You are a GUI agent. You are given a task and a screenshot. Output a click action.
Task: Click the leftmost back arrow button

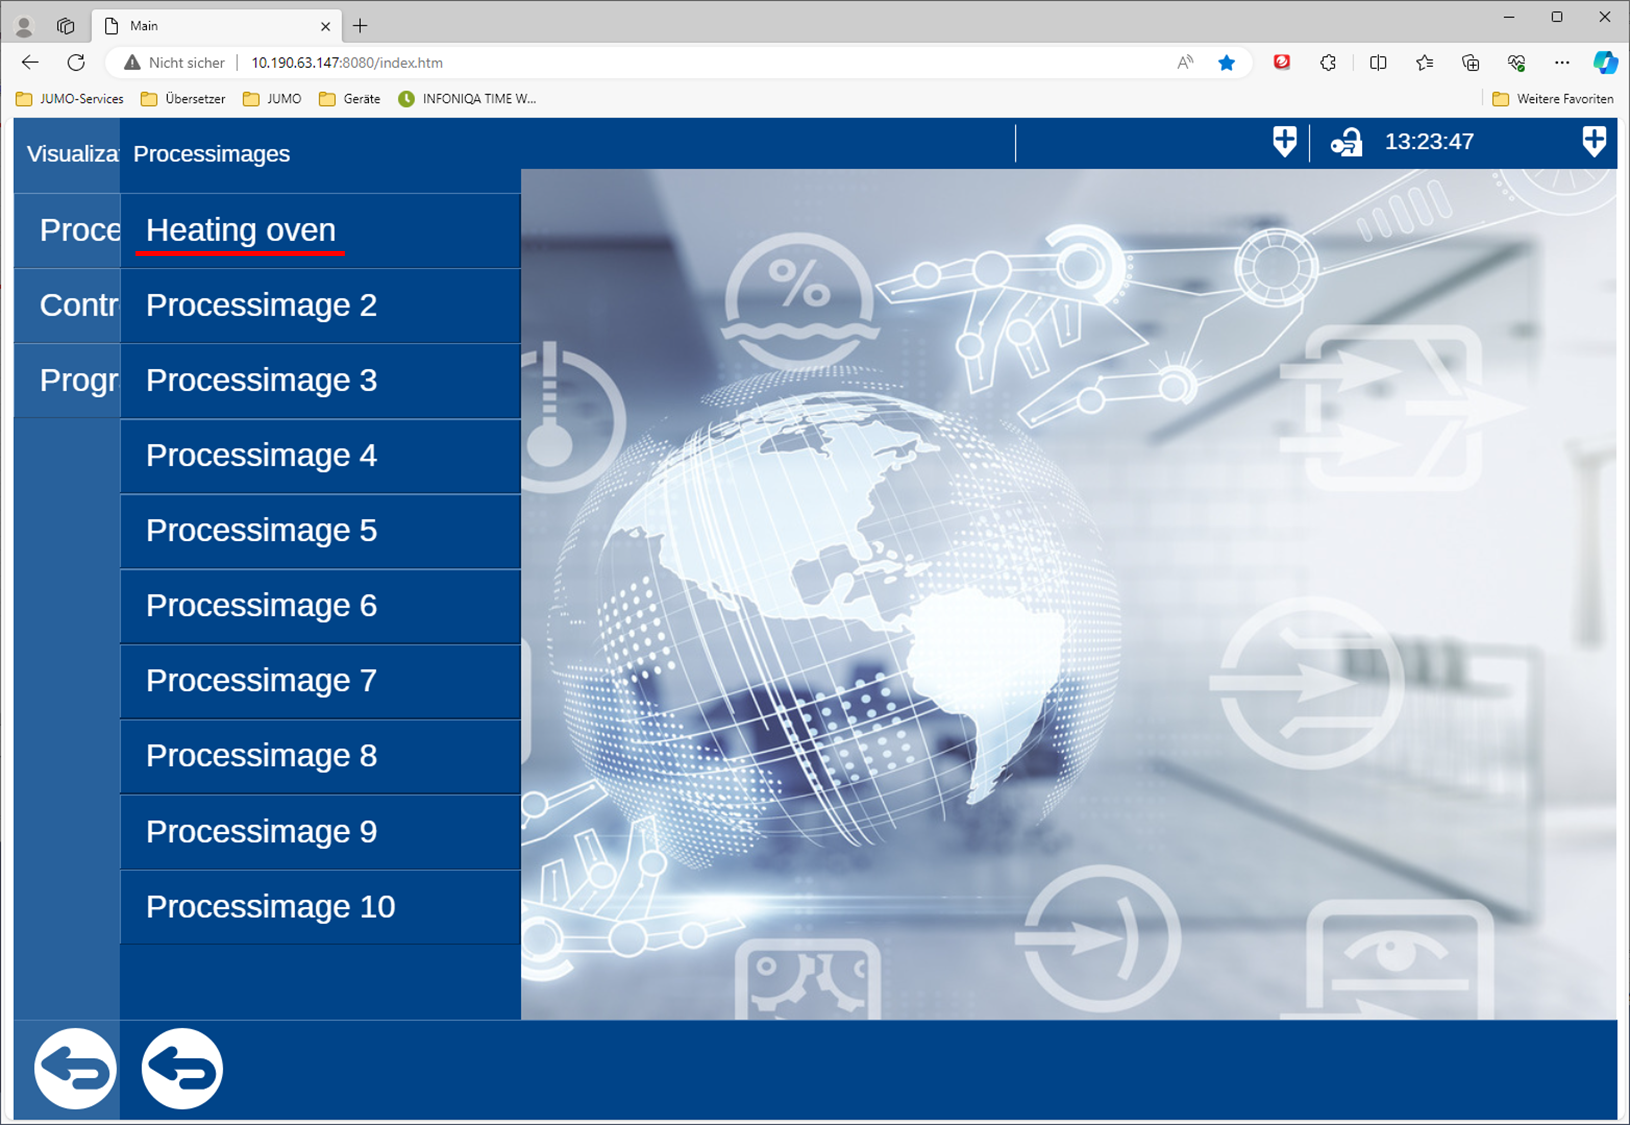(75, 1068)
